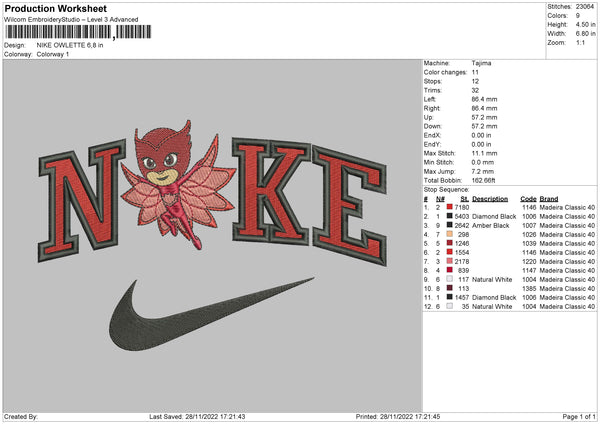Viewport: 600px width, 424px height.
Task: Click the Nike swoosh in the design preview
Action: coord(212,314)
